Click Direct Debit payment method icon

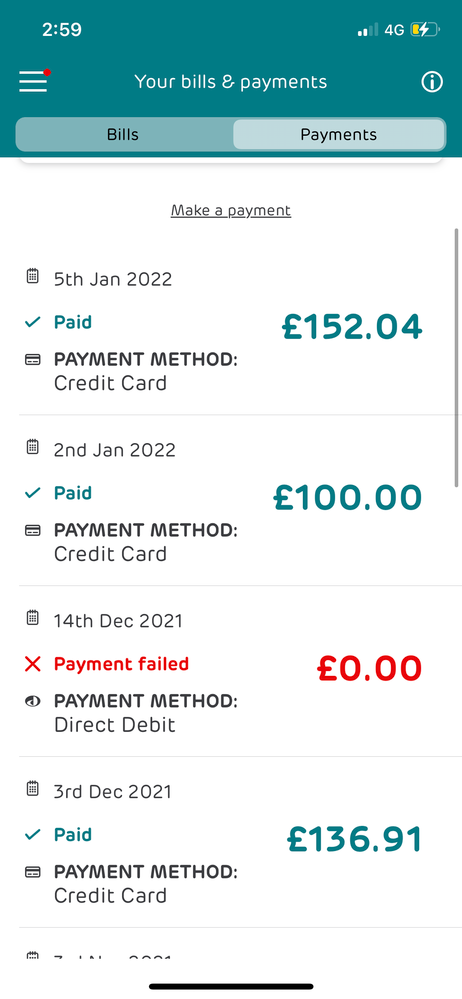point(32,701)
